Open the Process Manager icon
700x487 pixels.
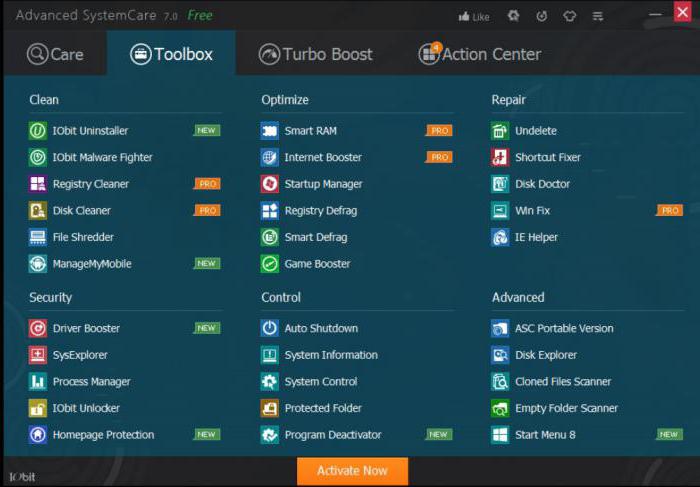[38, 381]
